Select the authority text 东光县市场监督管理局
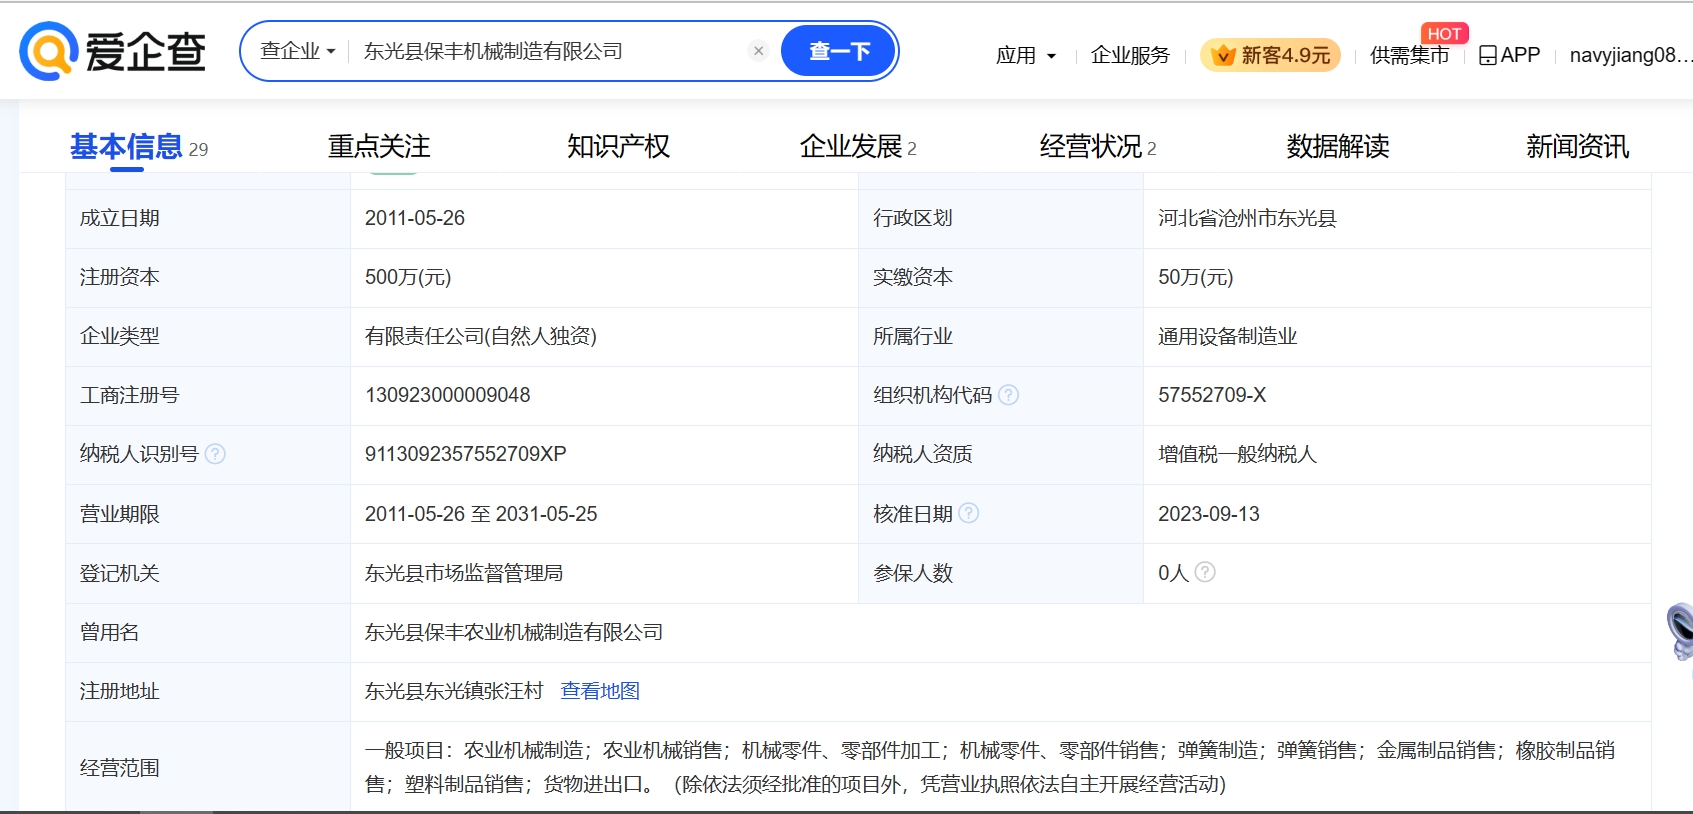The height and width of the screenshot is (814, 1693). (464, 573)
